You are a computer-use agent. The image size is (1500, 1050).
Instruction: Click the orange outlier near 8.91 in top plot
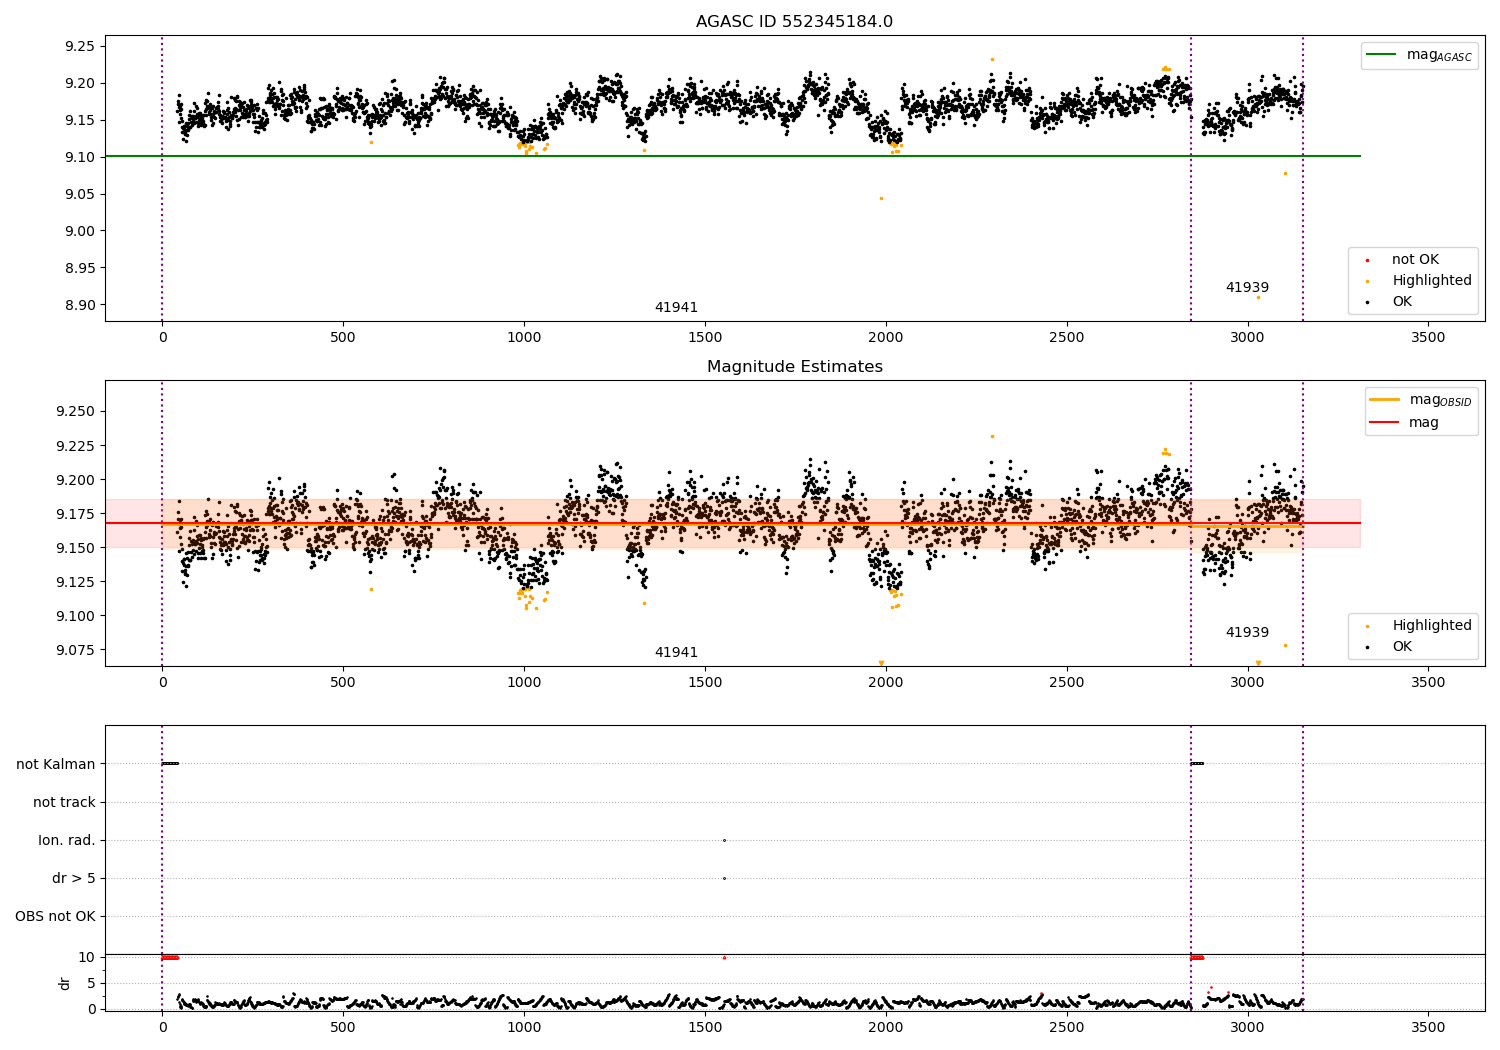tap(1258, 298)
